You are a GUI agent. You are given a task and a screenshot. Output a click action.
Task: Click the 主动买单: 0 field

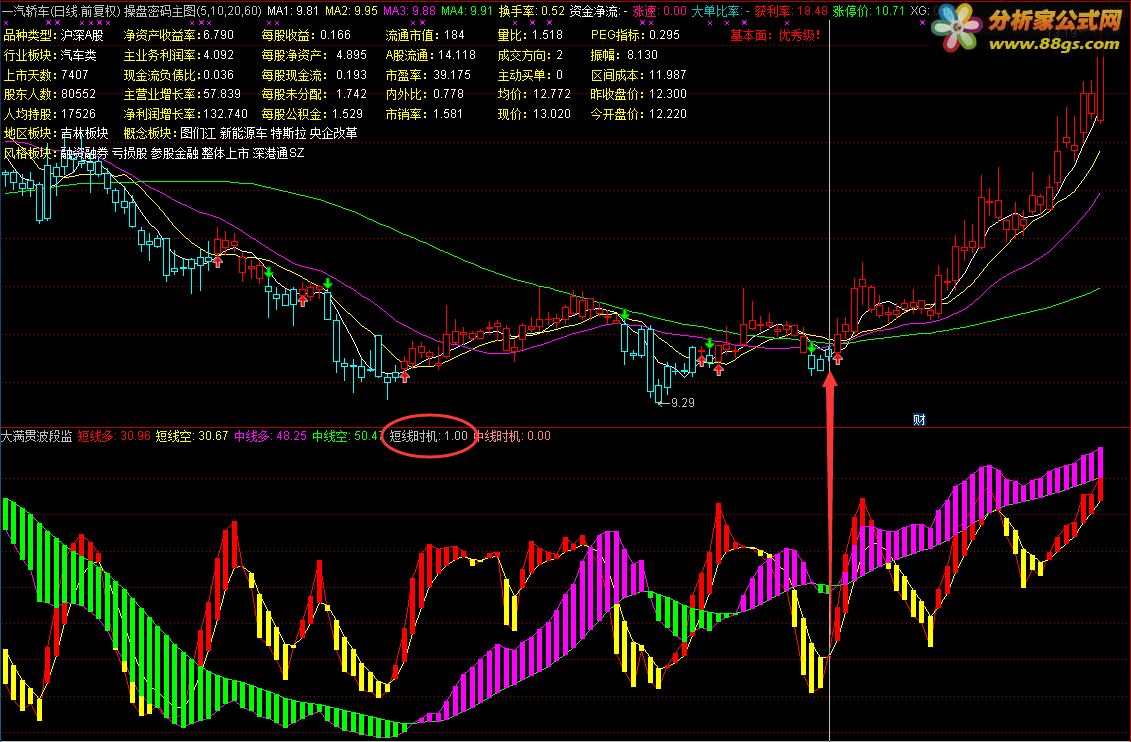pos(530,74)
